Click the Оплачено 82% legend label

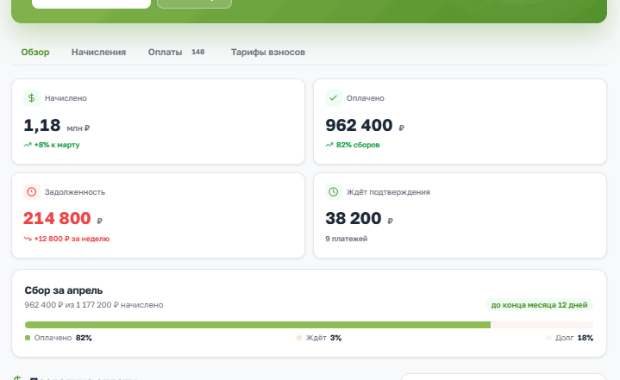[63, 338]
